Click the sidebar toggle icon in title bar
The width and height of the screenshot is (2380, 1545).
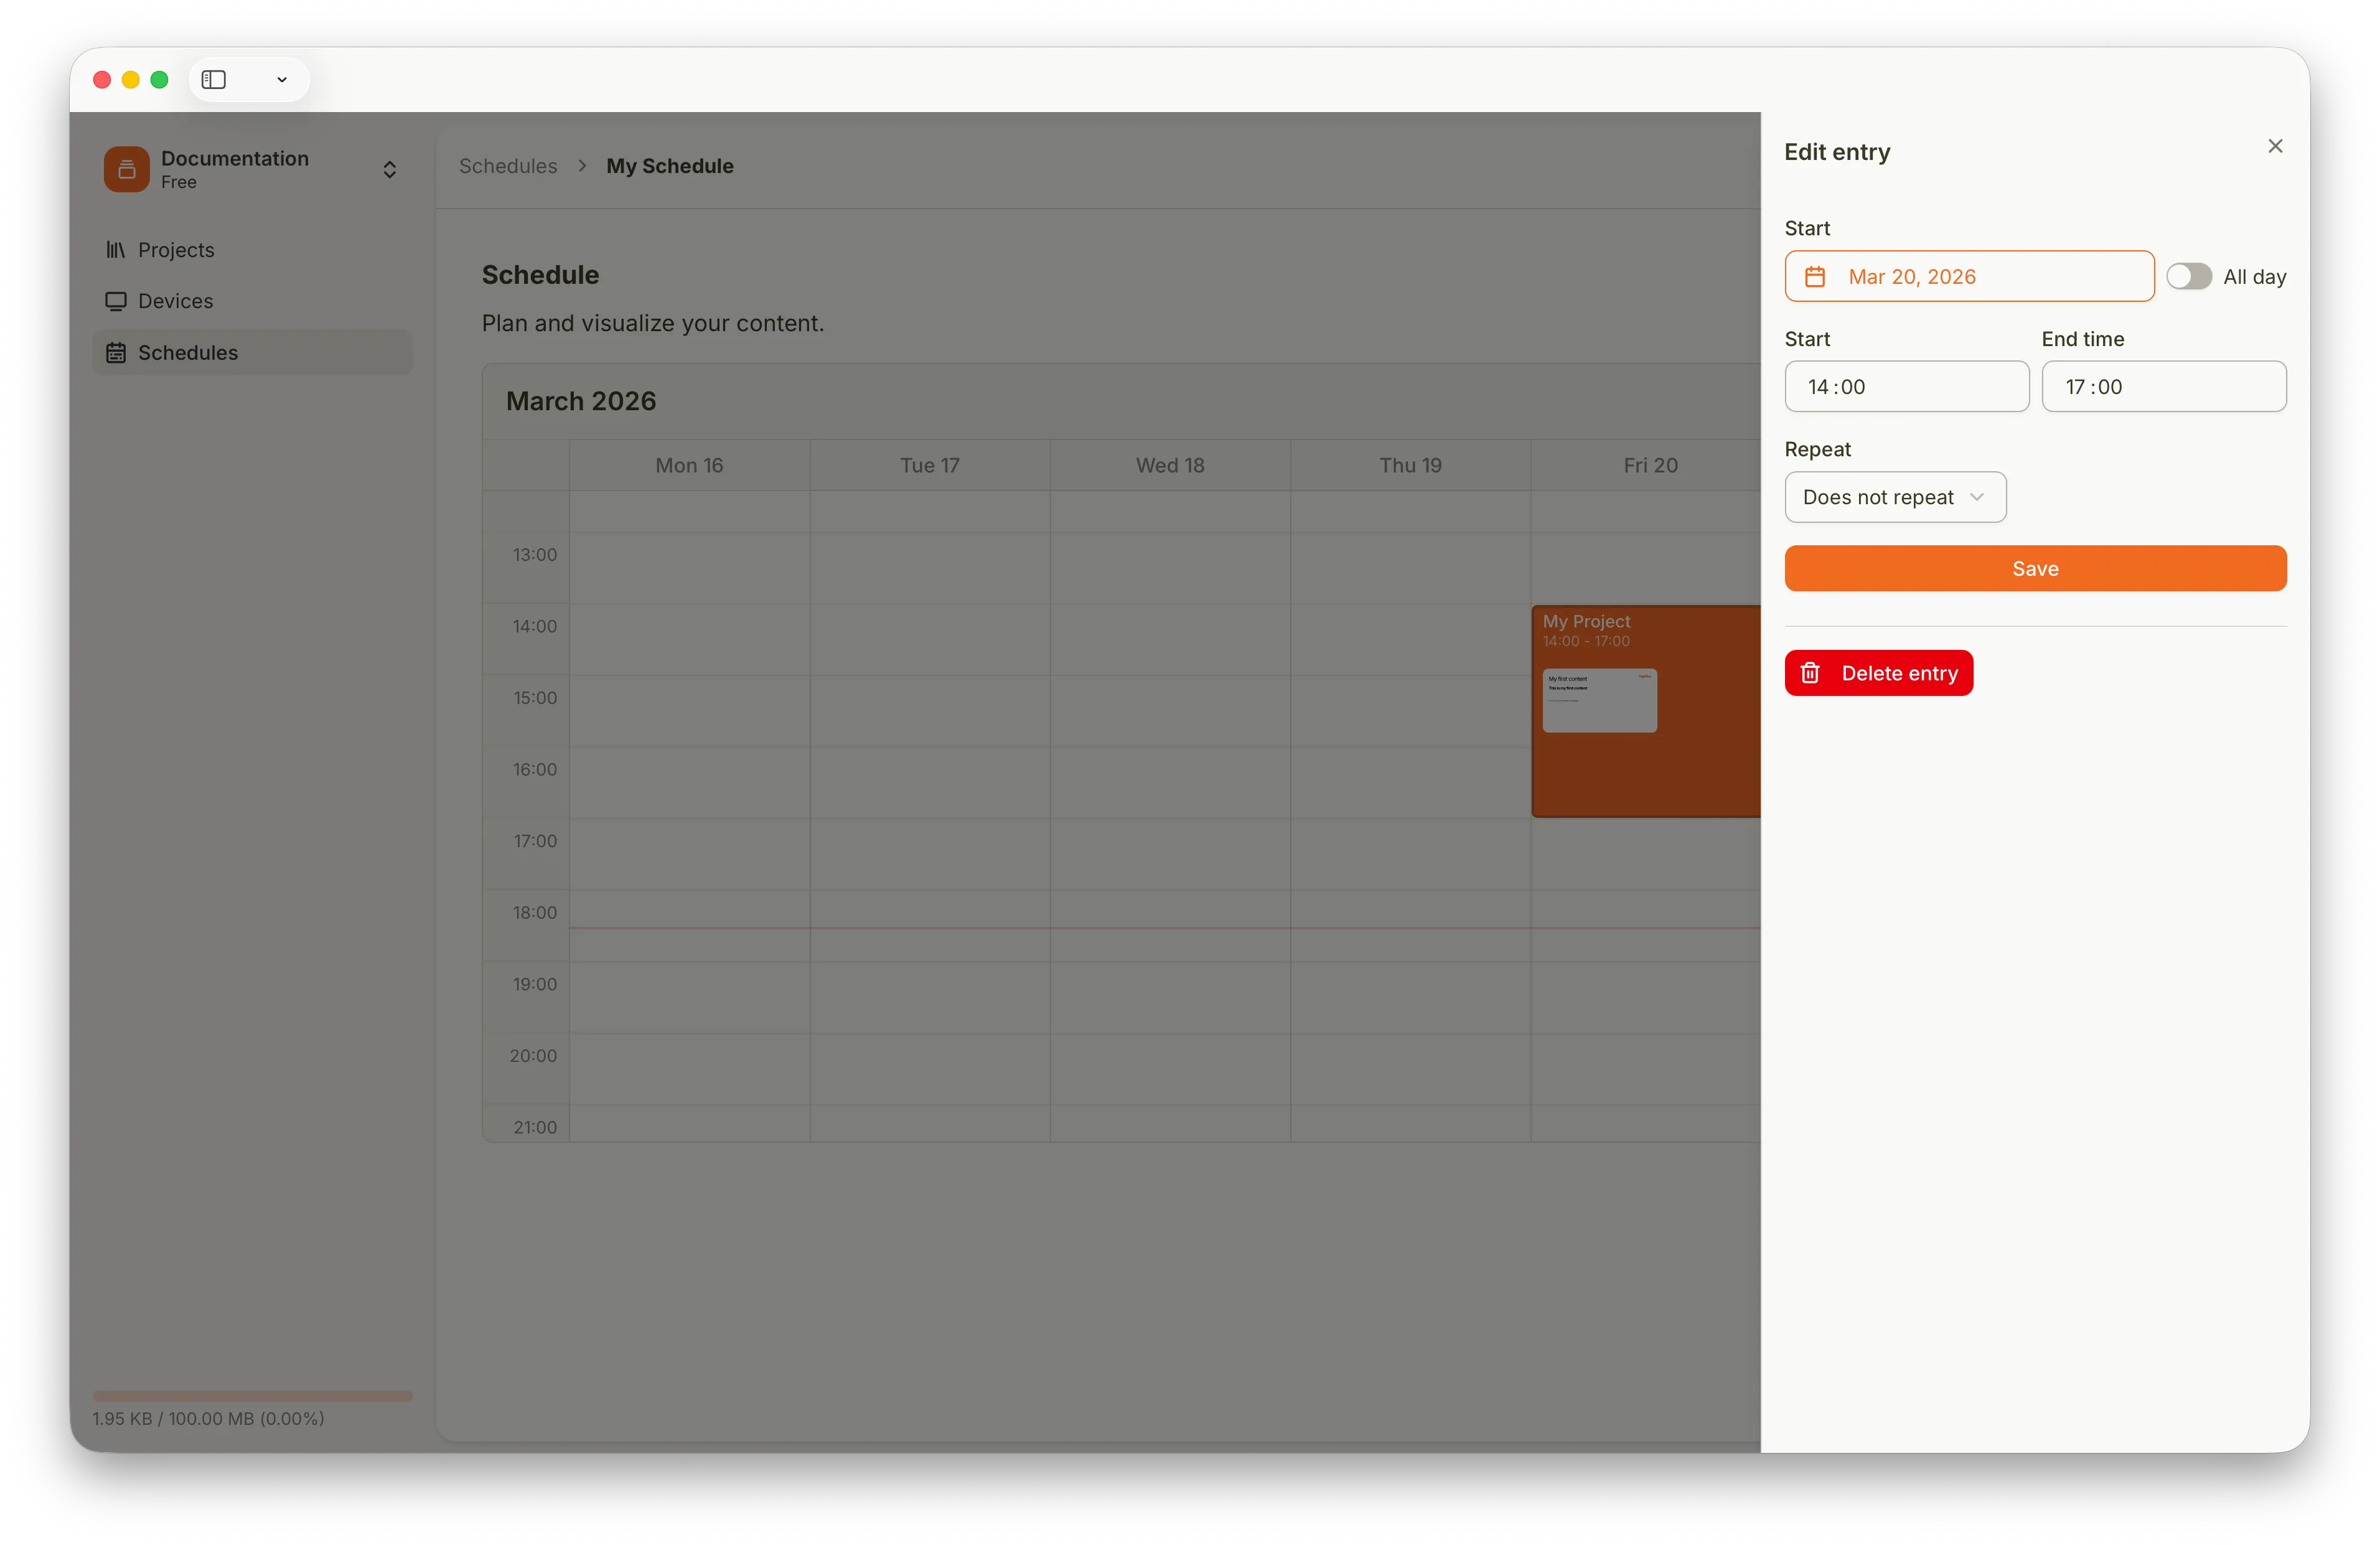coord(214,80)
